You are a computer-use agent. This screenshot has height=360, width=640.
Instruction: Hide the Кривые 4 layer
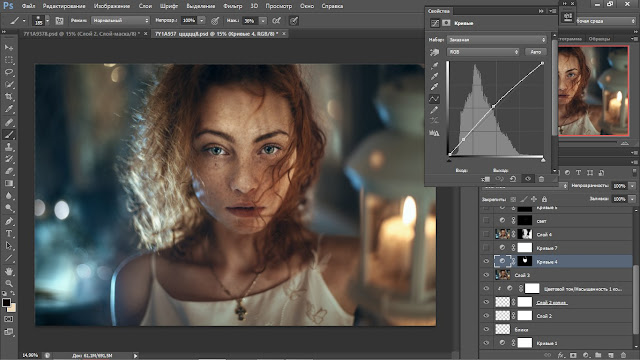point(486,261)
